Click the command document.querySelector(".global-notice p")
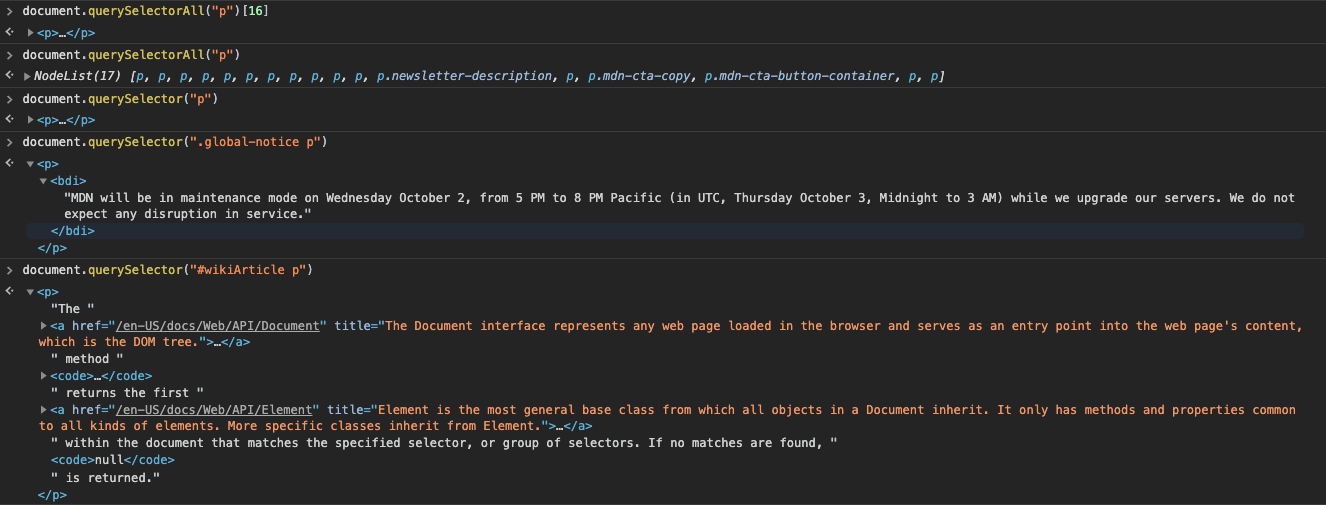1326x505 pixels. pos(175,142)
